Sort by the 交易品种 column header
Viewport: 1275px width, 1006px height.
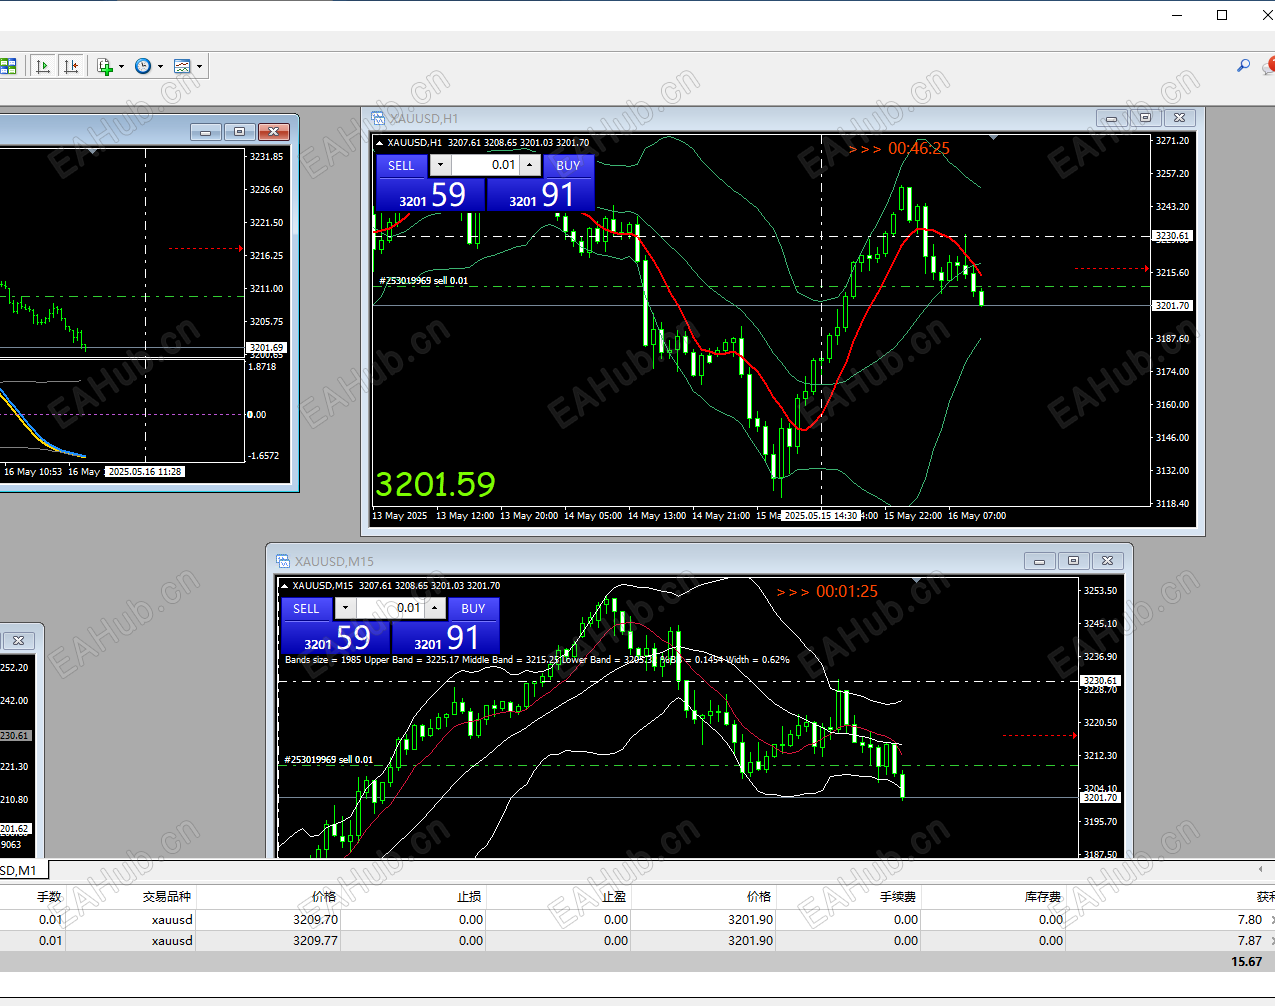click(x=167, y=897)
